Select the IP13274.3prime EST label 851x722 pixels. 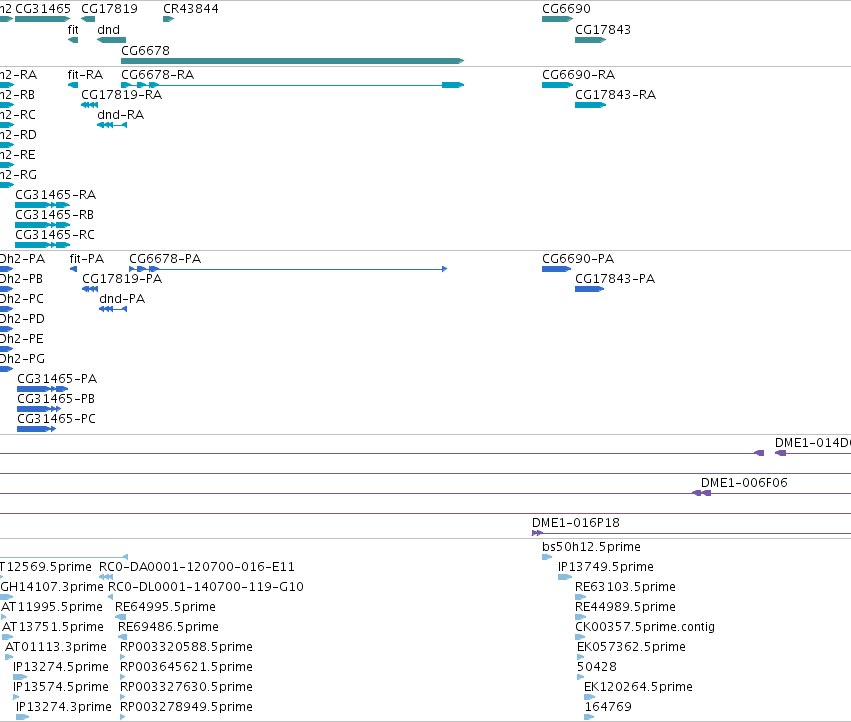tap(63, 707)
